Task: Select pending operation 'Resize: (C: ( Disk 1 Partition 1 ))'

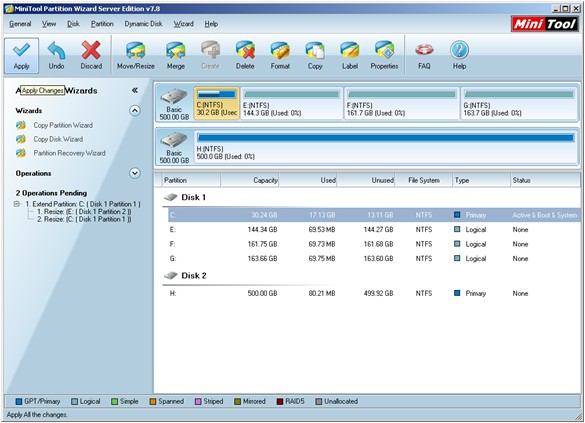Action: (x=84, y=219)
